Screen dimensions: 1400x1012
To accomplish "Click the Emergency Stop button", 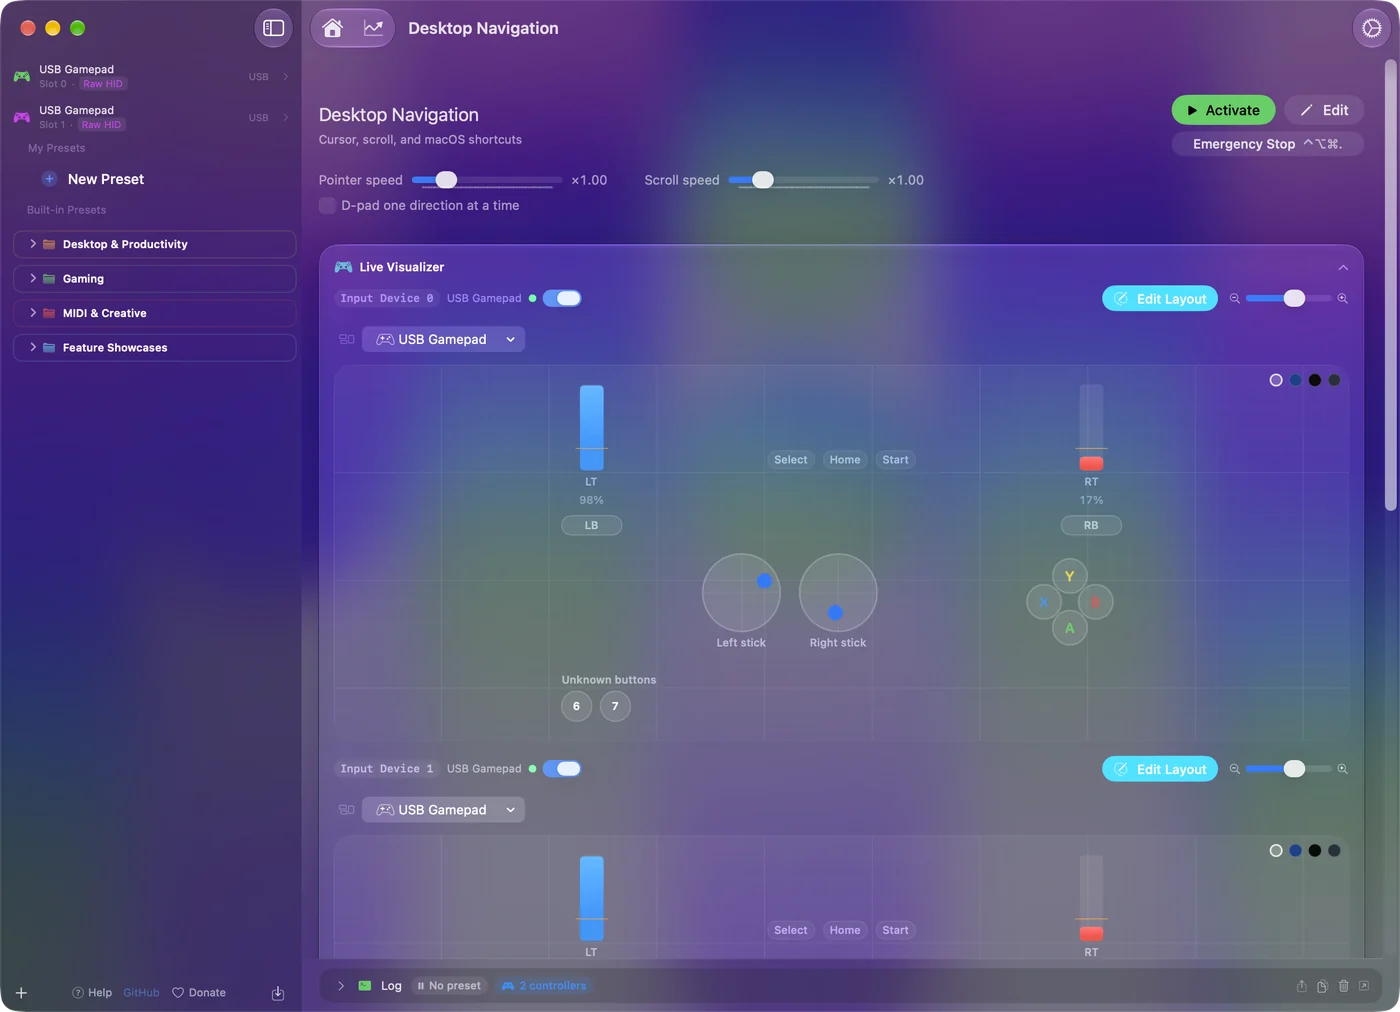I will click(1267, 144).
